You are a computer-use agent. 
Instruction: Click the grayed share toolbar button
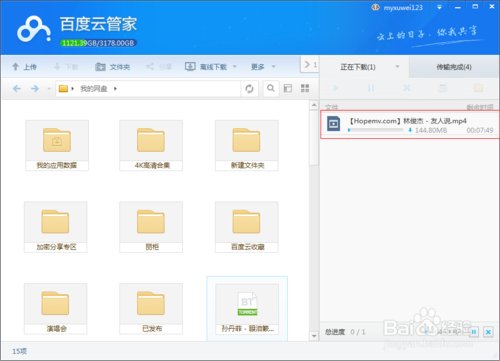159,67
